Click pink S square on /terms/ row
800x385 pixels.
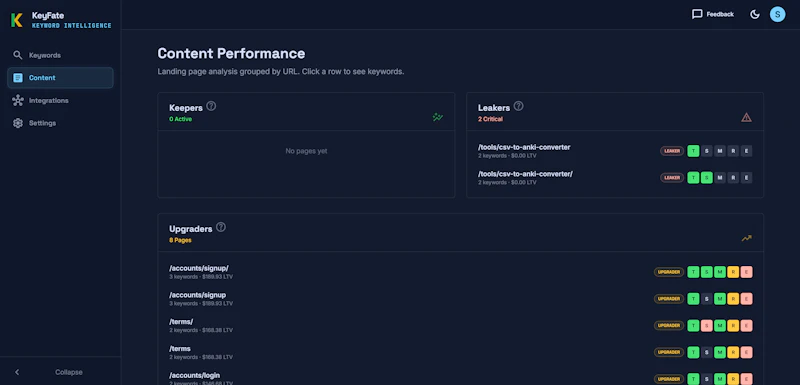point(707,325)
